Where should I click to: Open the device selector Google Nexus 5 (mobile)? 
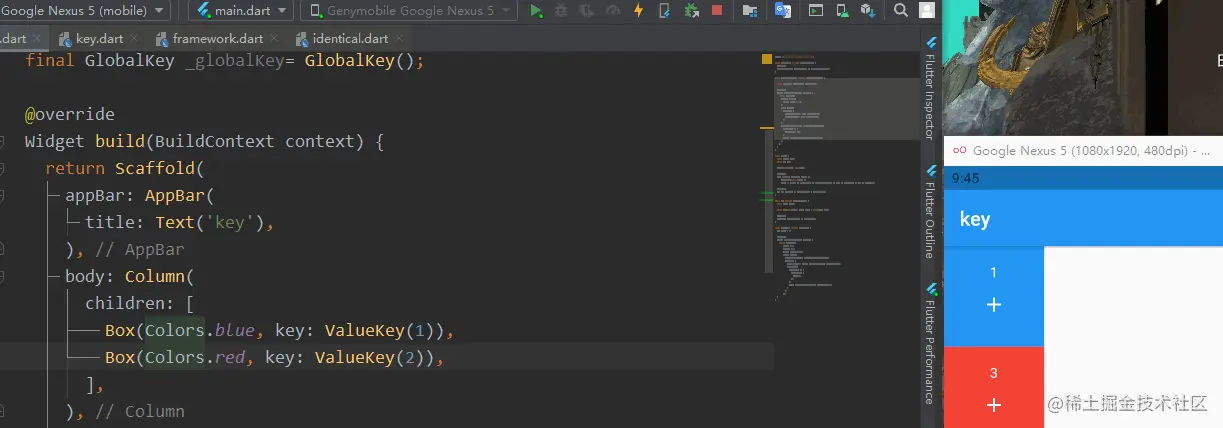[86, 11]
